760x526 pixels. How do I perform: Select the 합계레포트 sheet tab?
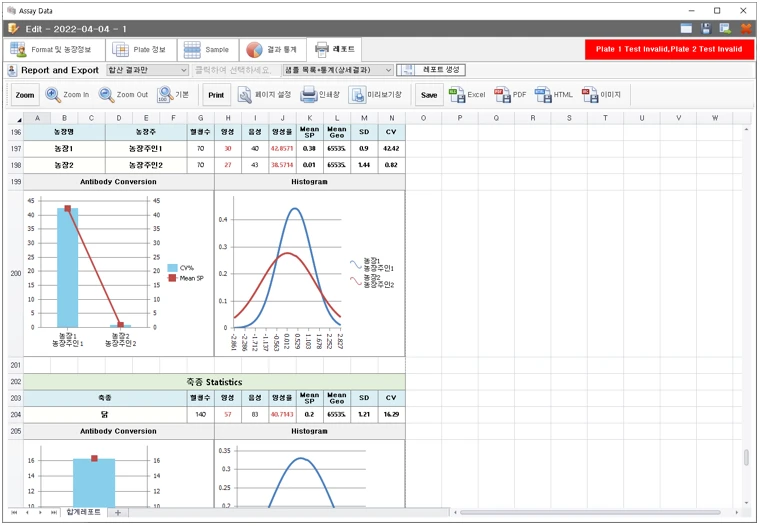tap(83, 512)
